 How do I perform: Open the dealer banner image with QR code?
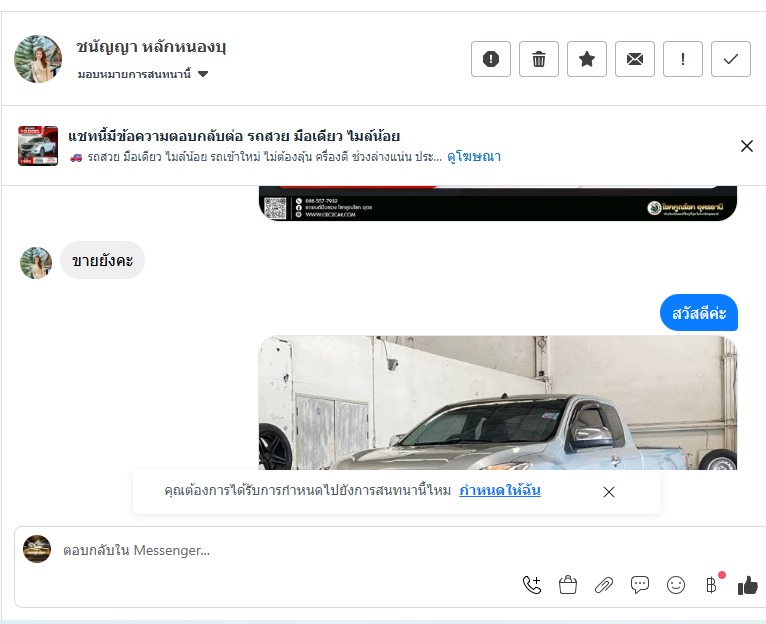click(x=497, y=203)
